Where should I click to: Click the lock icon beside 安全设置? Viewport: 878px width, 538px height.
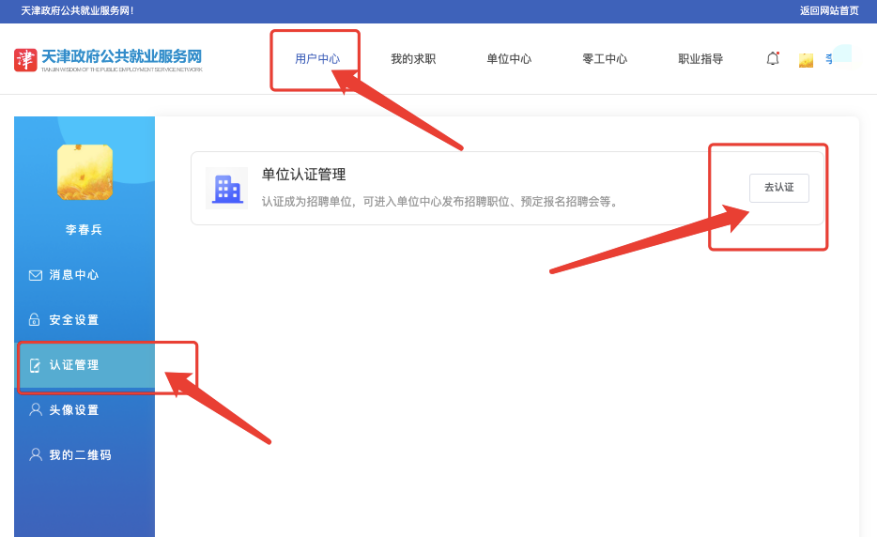[x=35, y=320]
